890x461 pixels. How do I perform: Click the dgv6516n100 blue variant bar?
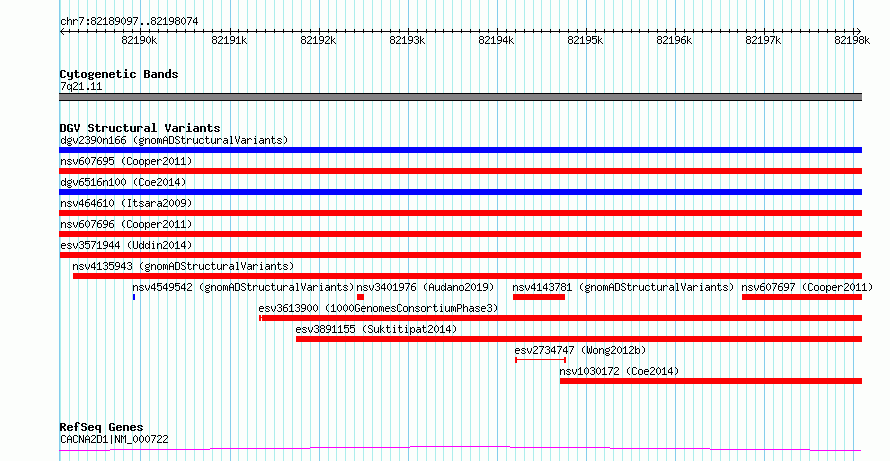(460, 192)
